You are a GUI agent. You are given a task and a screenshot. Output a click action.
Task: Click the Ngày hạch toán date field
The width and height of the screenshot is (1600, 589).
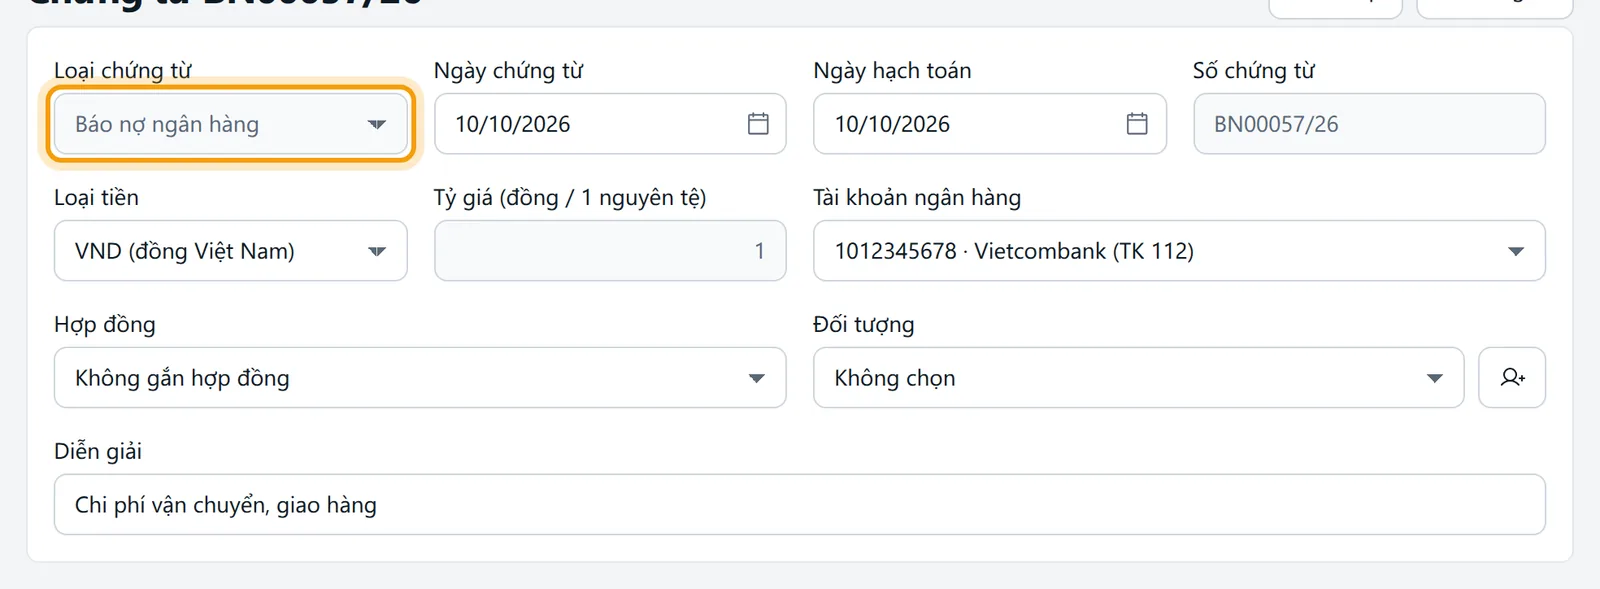(990, 124)
